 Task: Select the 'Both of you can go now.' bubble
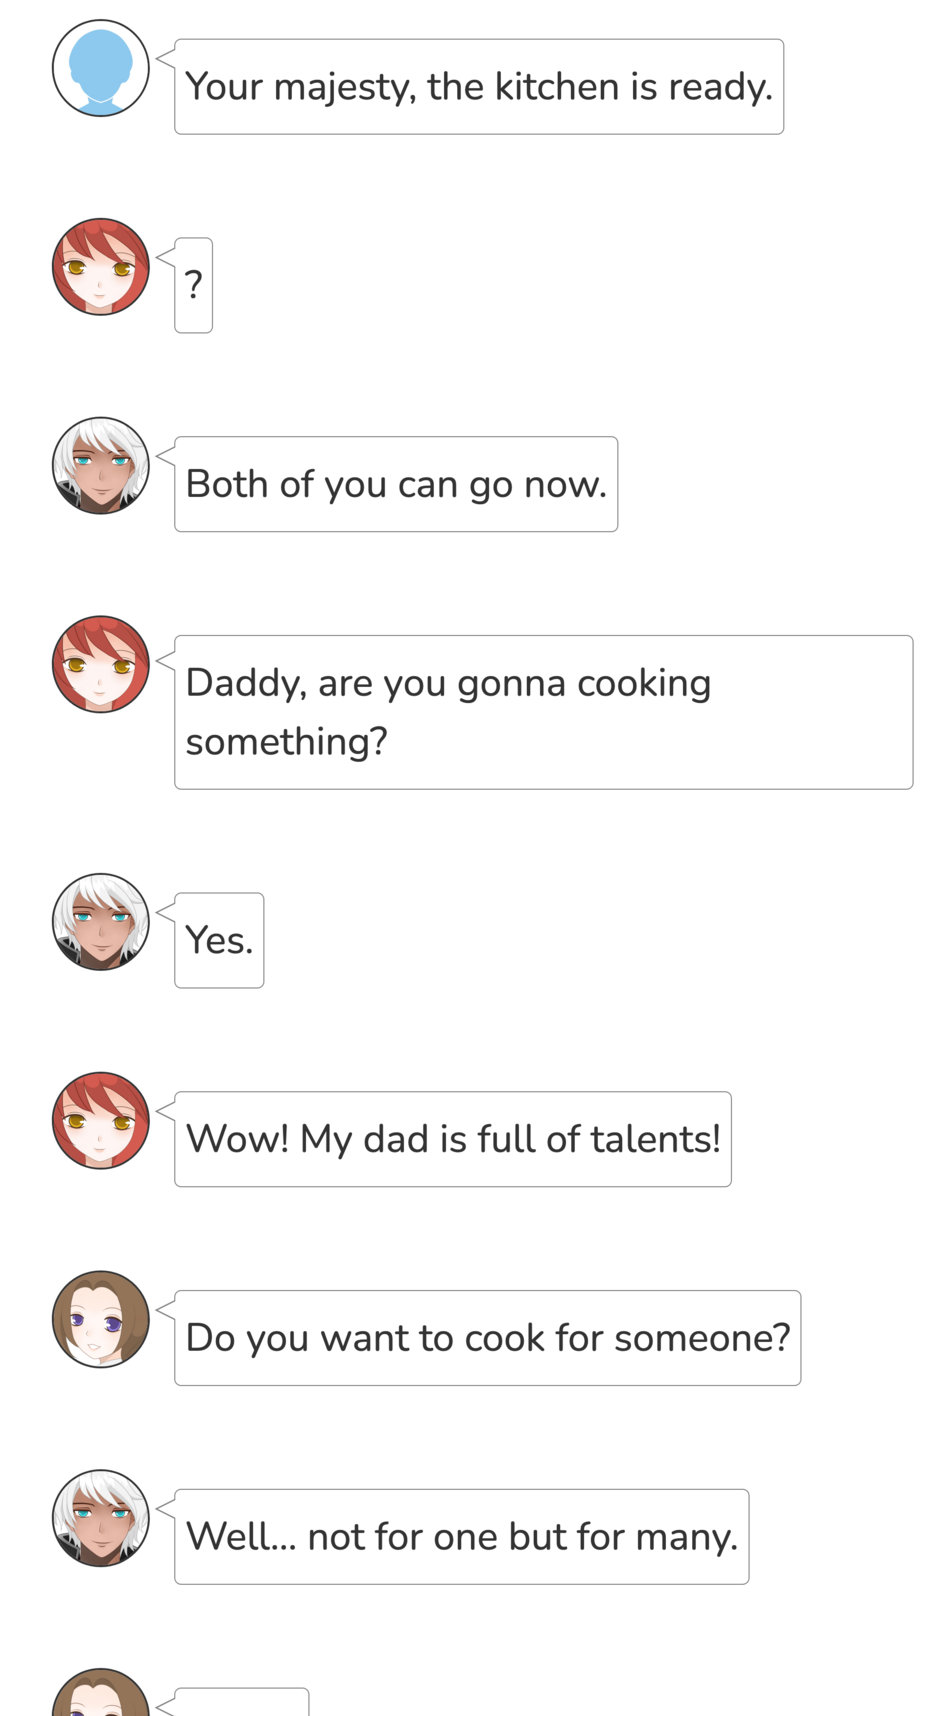[396, 484]
